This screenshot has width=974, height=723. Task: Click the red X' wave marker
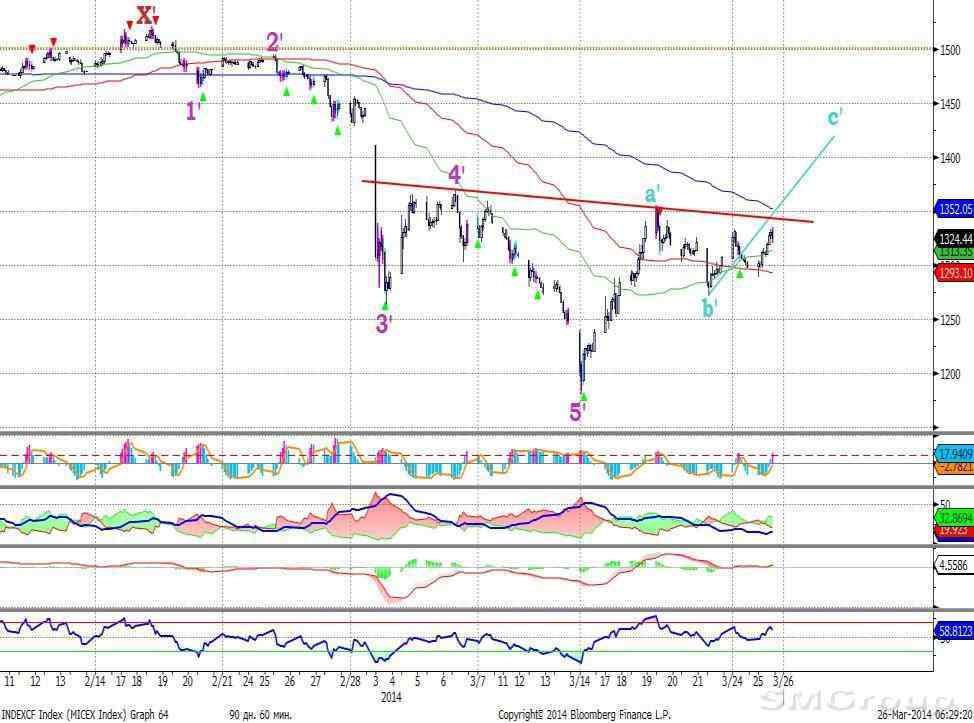(x=146, y=15)
